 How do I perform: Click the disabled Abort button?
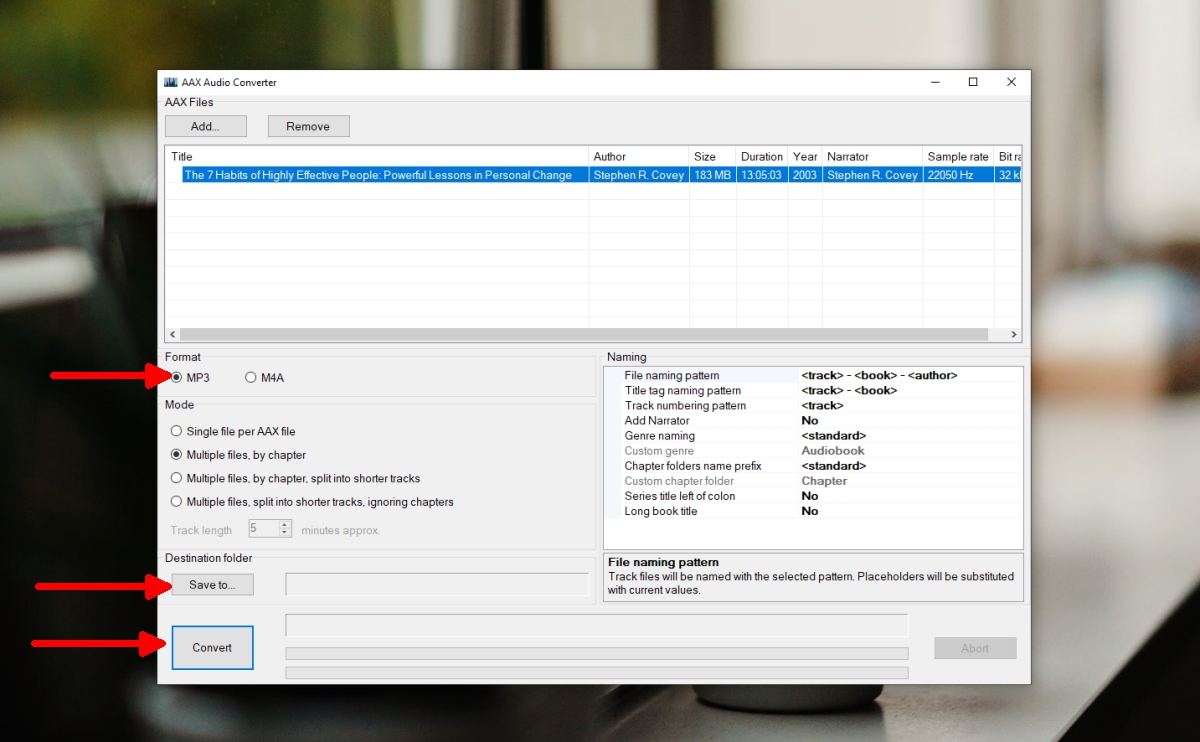click(x=975, y=648)
